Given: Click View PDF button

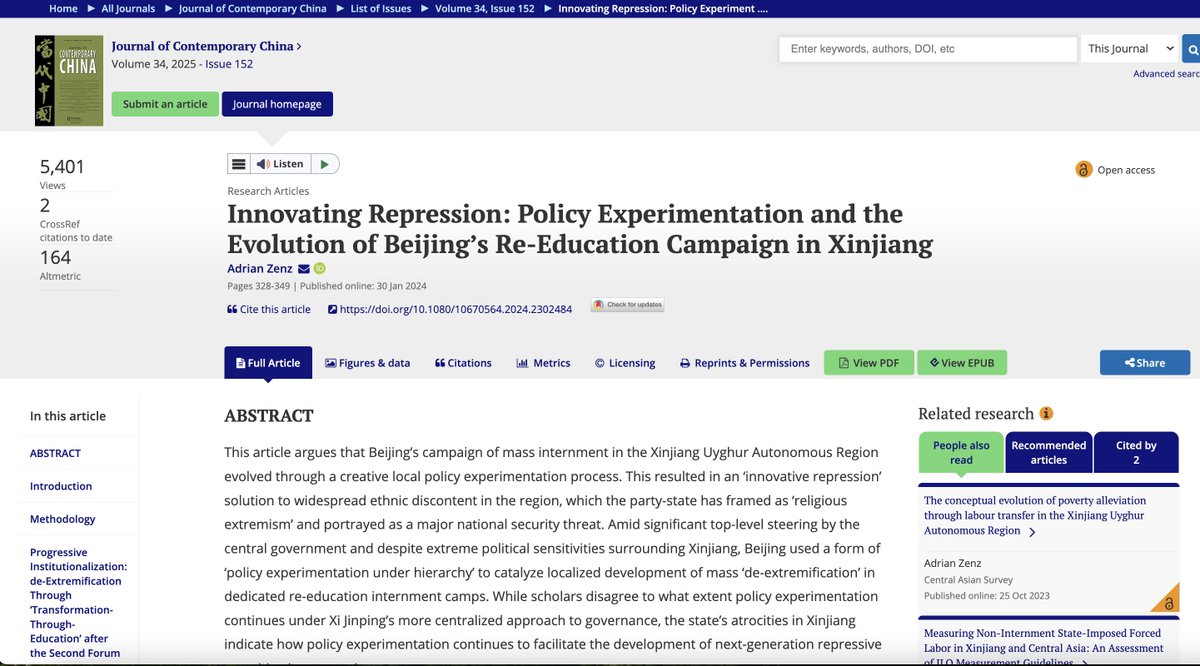Looking at the screenshot, I should [x=869, y=362].
